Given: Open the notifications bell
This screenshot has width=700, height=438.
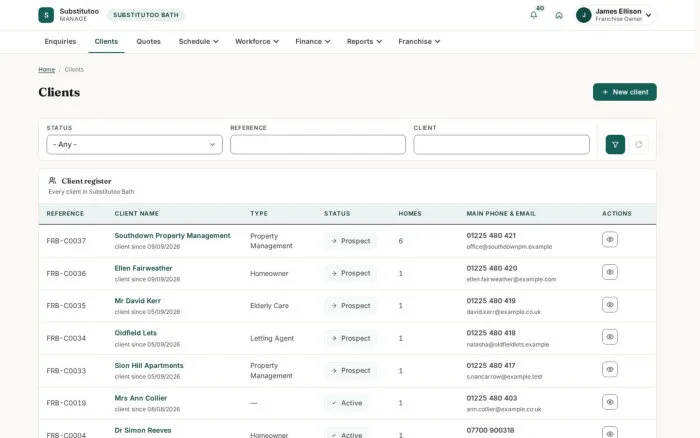Looking at the screenshot, I should point(533,15).
